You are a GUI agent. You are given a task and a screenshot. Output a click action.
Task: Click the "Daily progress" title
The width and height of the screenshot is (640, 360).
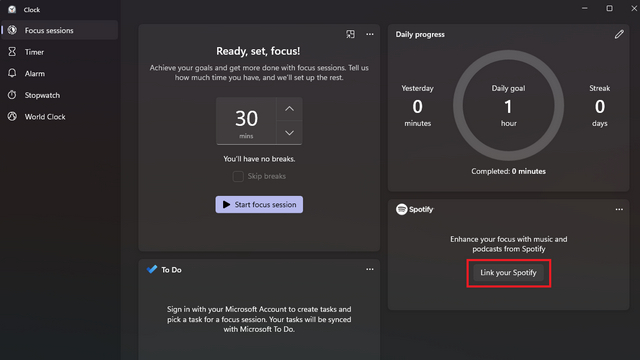tap(420, 35)
